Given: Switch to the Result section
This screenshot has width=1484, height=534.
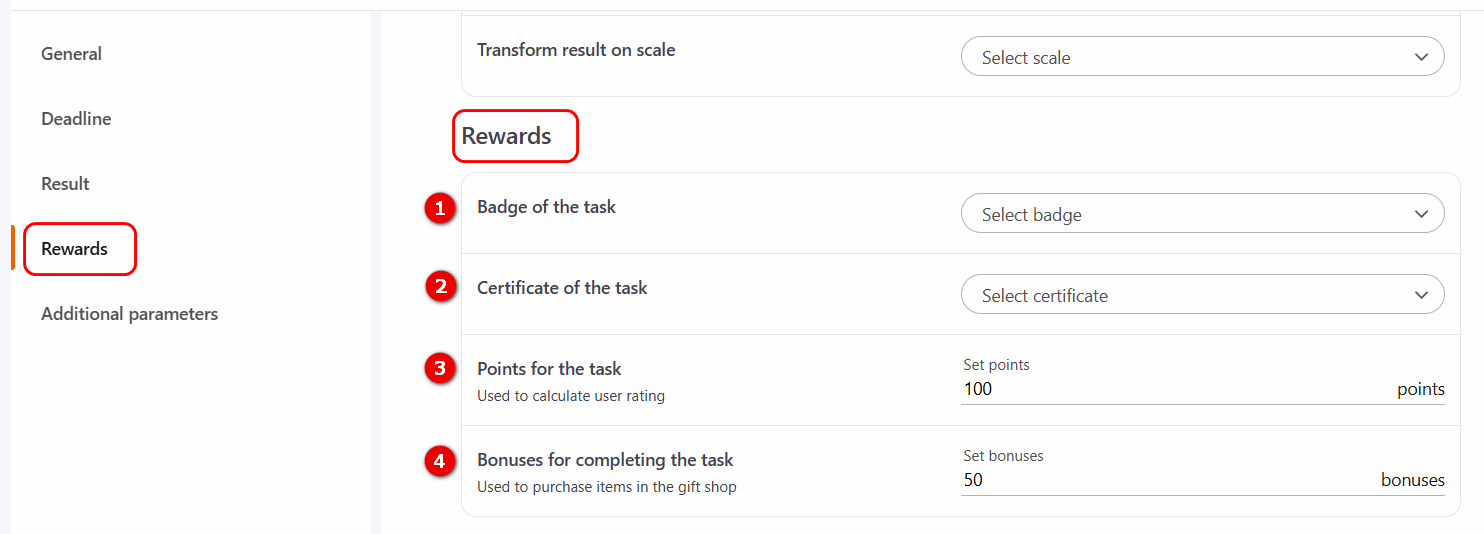Looking at the screenshot, I should (x=65, y=184).
